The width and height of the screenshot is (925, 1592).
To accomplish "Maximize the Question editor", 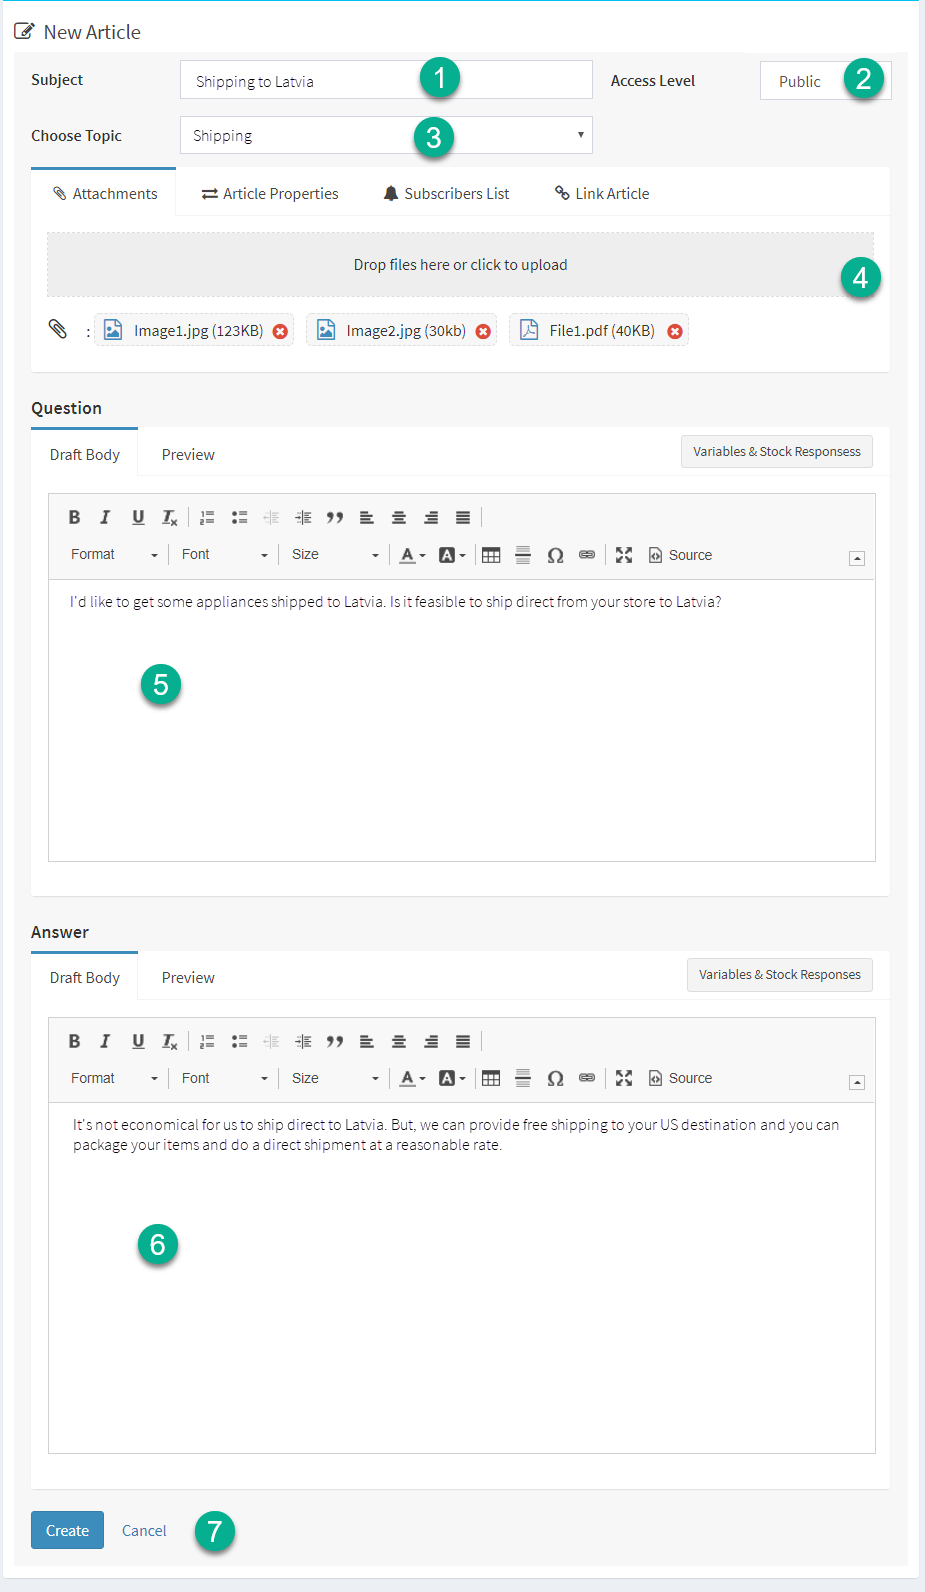I will point(624,555).
